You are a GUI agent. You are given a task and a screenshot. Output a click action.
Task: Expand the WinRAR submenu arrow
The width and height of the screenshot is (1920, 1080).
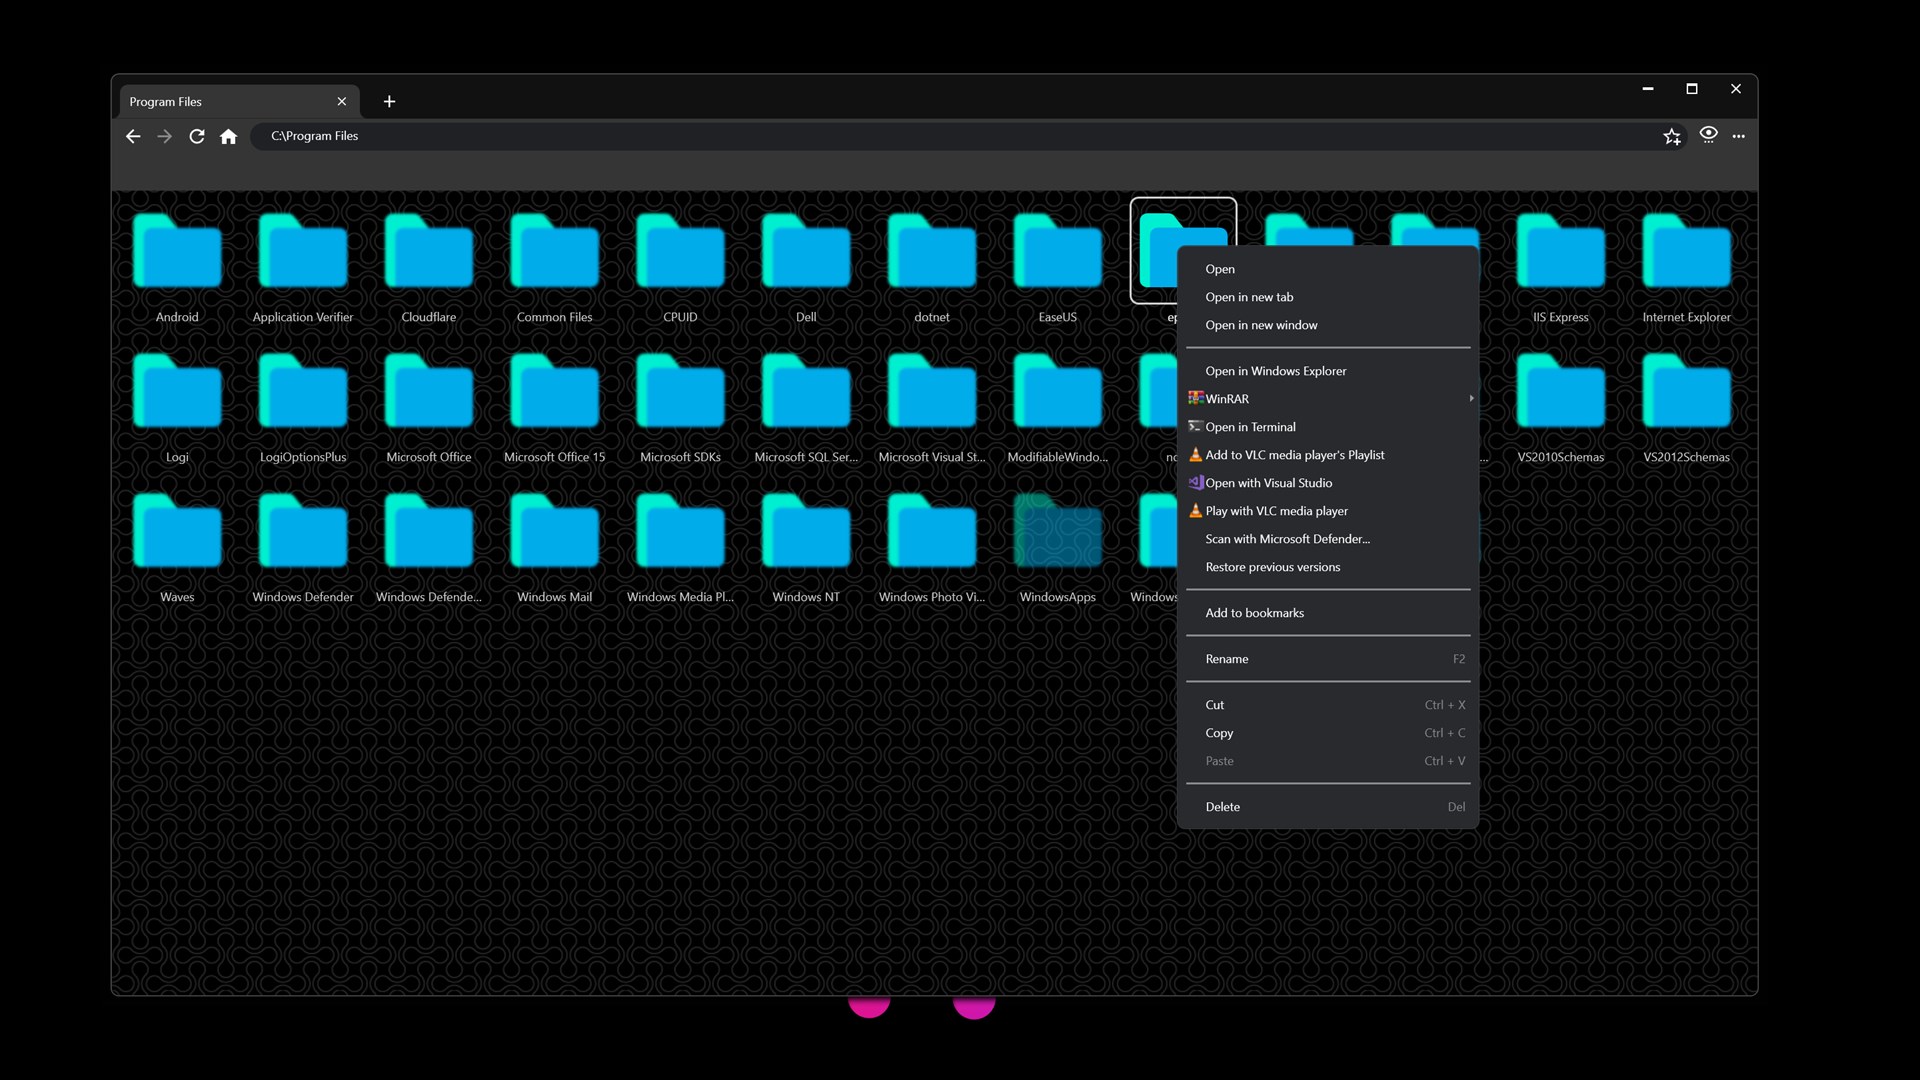[x=1471, y=399]
